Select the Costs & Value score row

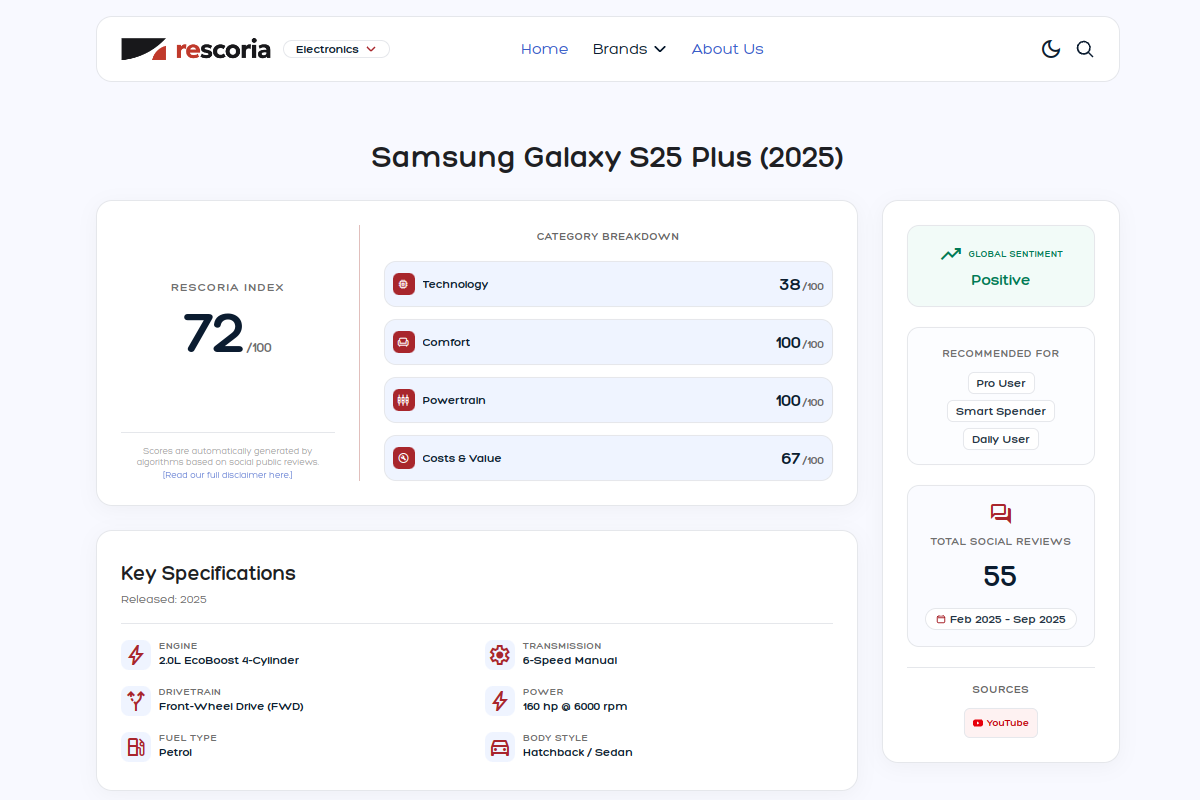point(608,458)
